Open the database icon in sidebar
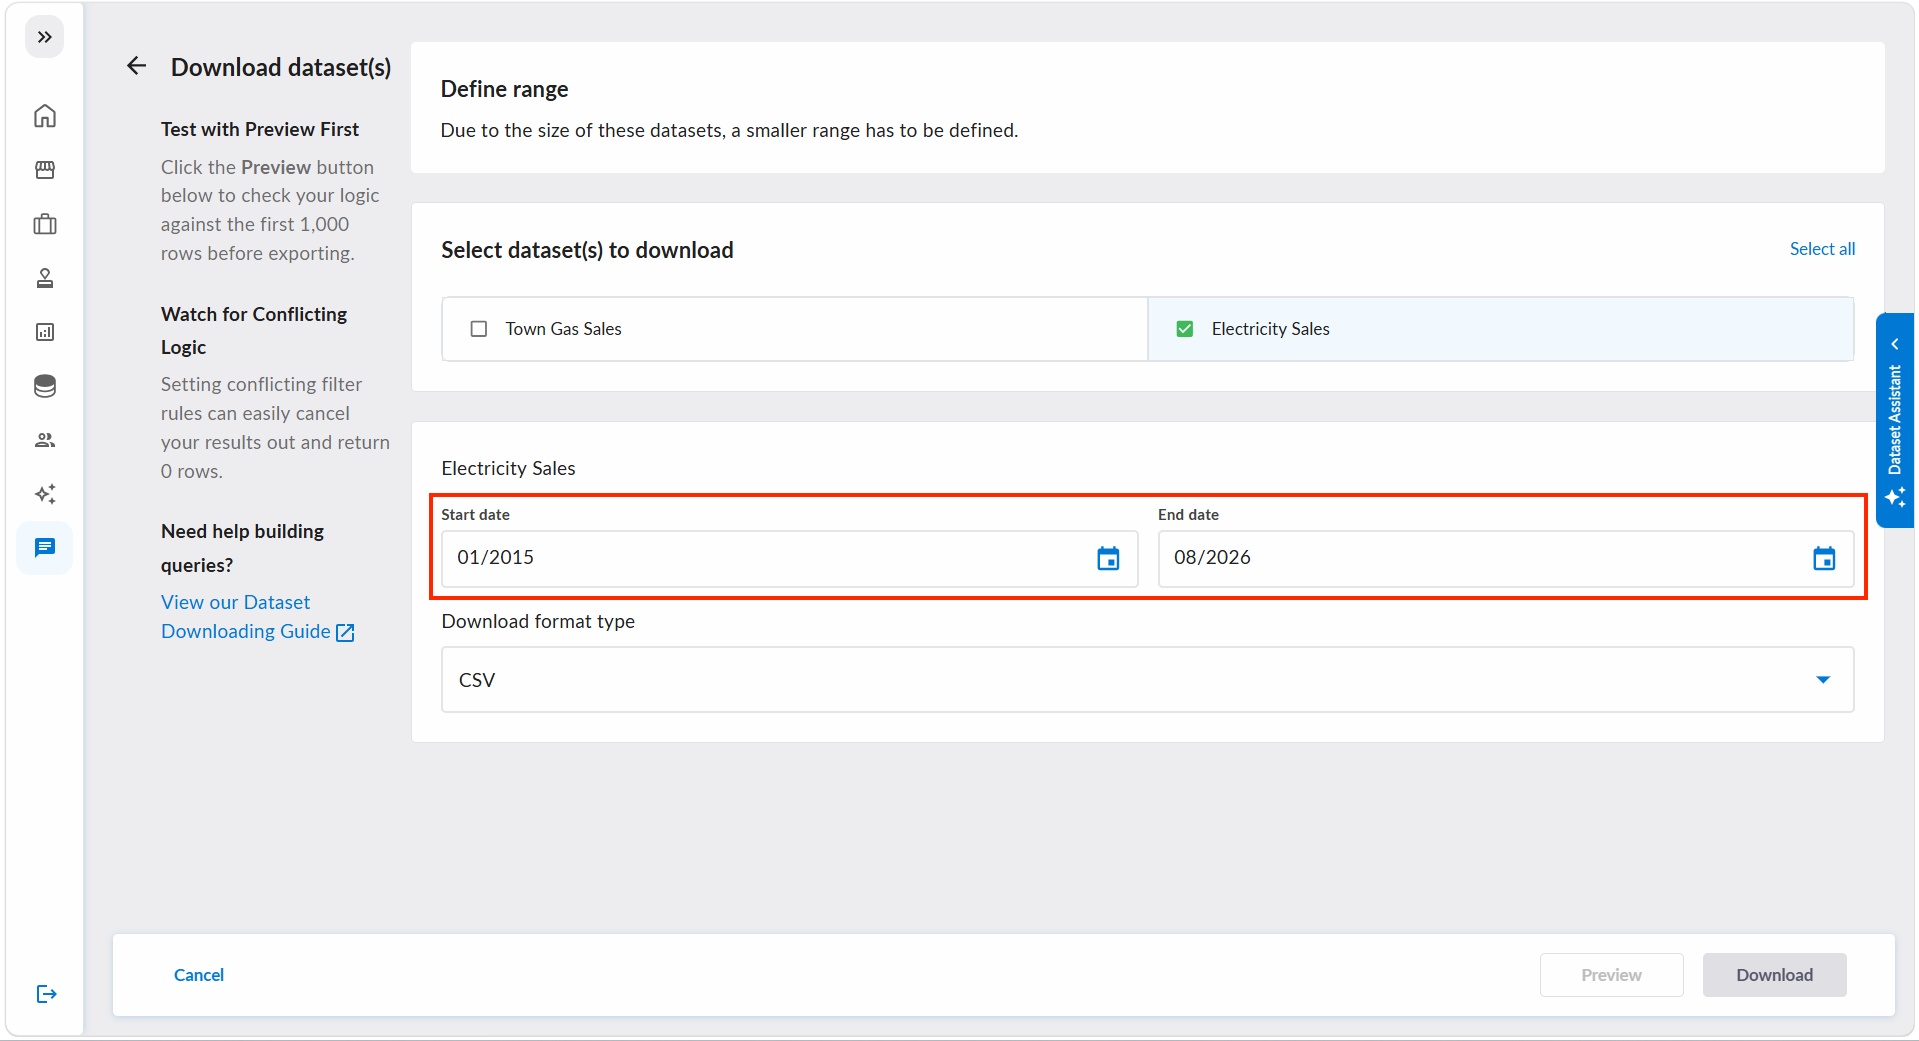The height and width of the screenshot is (1041, 1919). 45,386
